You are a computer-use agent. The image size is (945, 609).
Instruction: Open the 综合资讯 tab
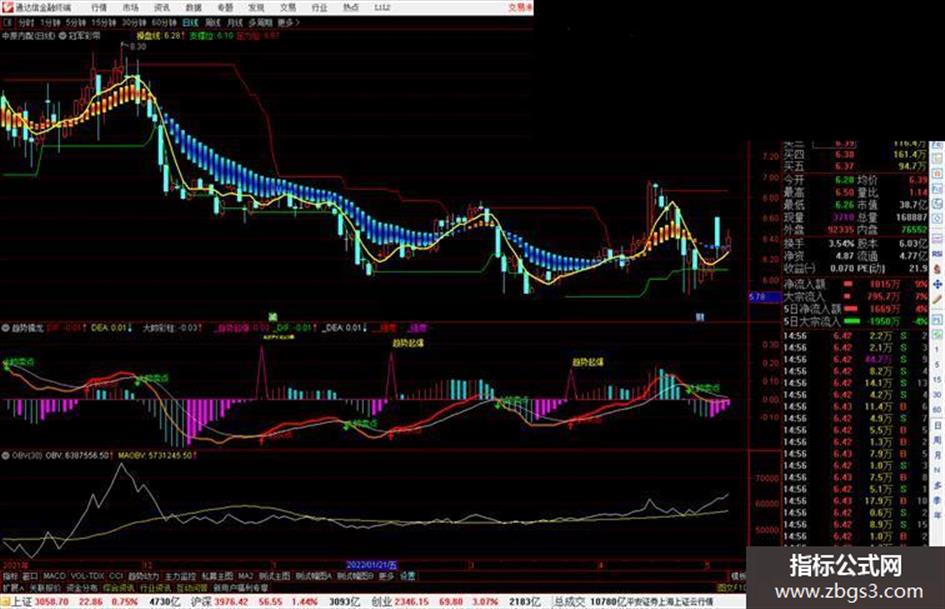[x=119, y=587]
